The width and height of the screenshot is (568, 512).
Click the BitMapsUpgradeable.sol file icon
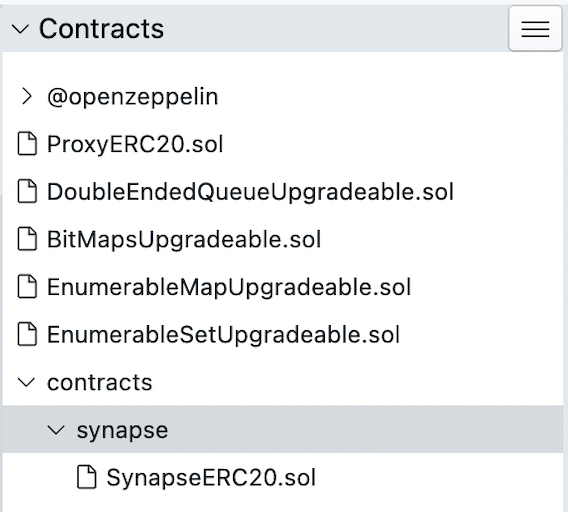[27, 239]
